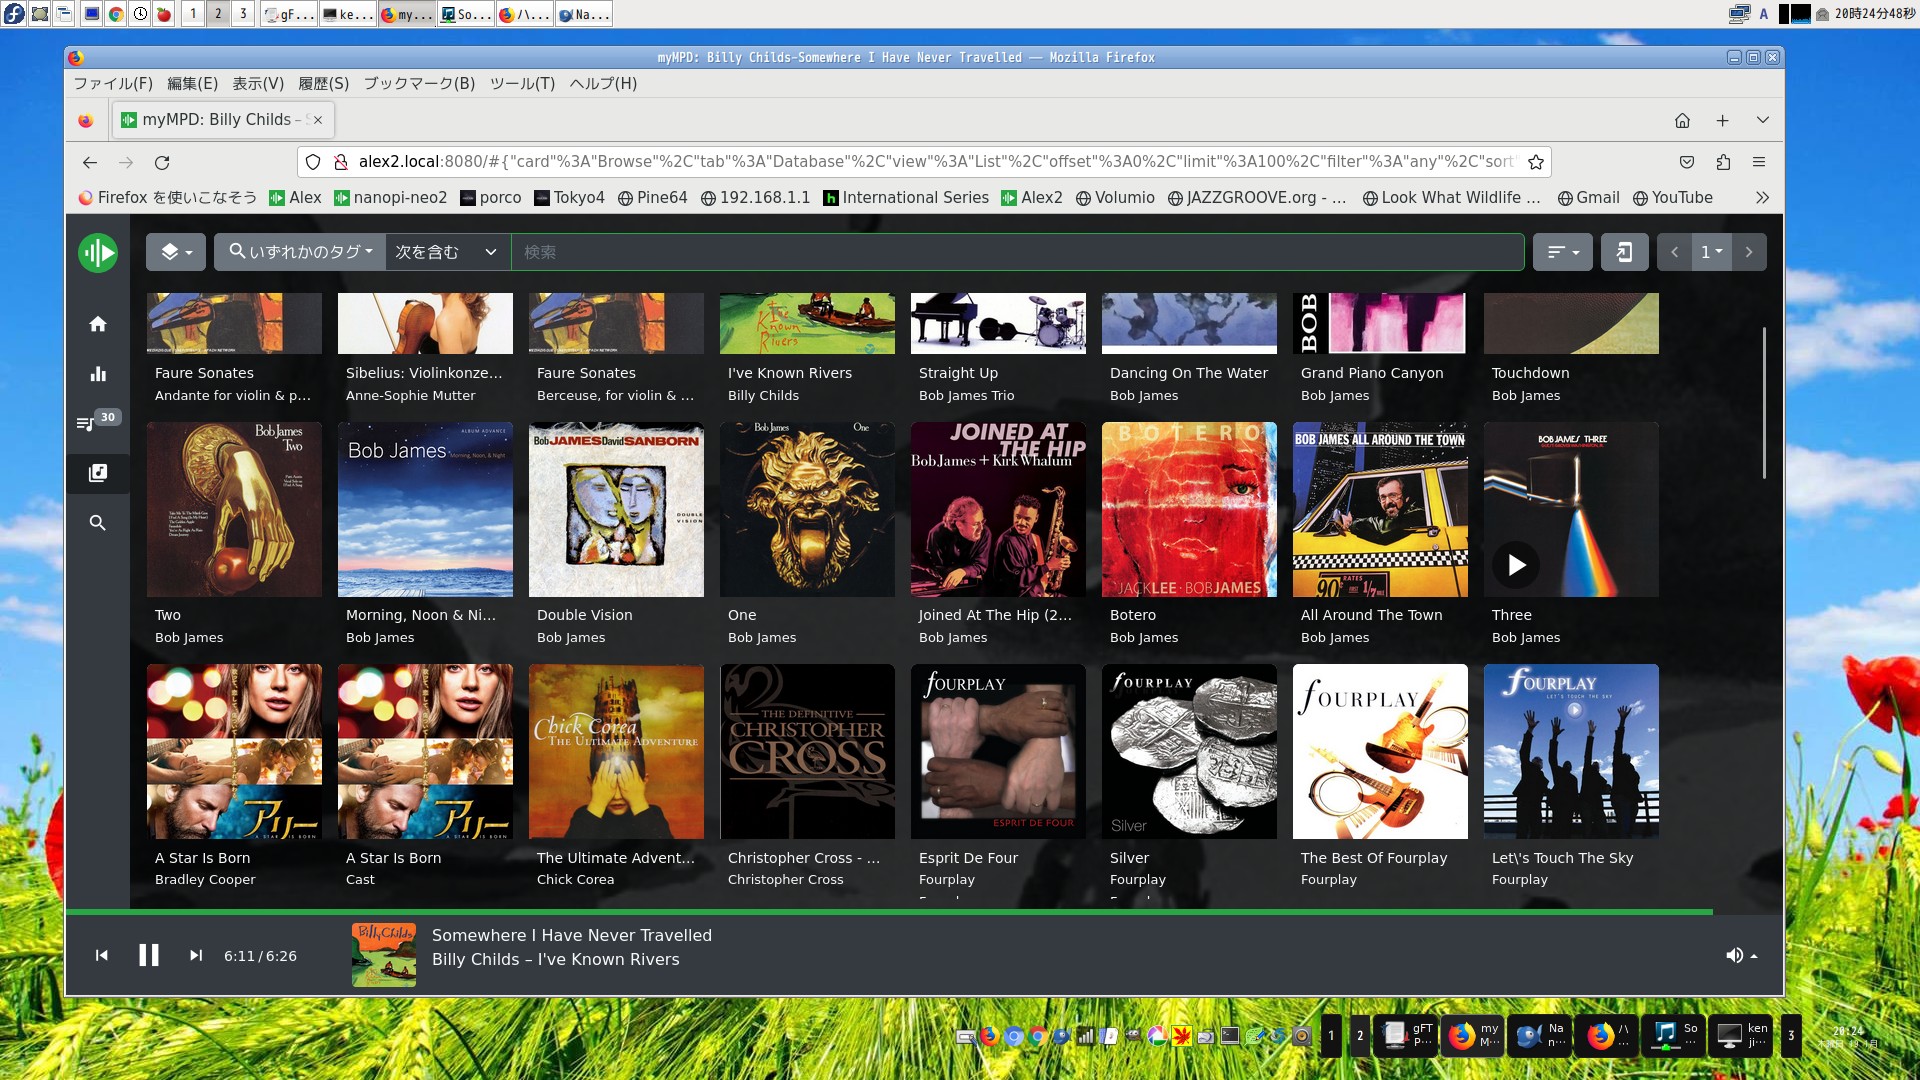Open the 次を含む match-type combo box
Image resolution: width=1920 pixels, height=1080 pixels.
tap(446, 252)
